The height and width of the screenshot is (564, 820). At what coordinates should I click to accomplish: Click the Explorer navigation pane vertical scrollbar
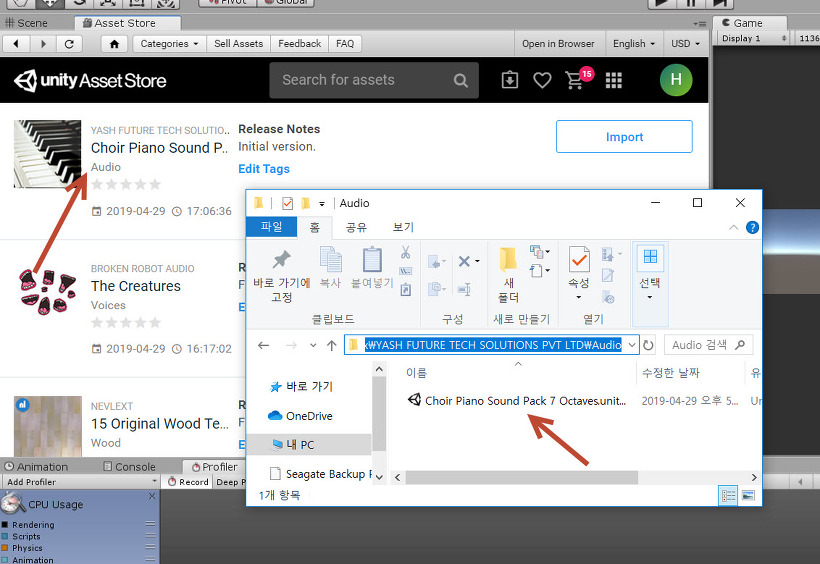[x=380, y=416]
